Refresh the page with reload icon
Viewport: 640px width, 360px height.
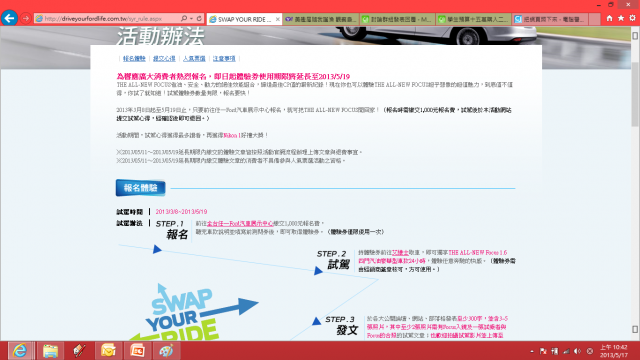pyautogui.click(x=199, y=19)
